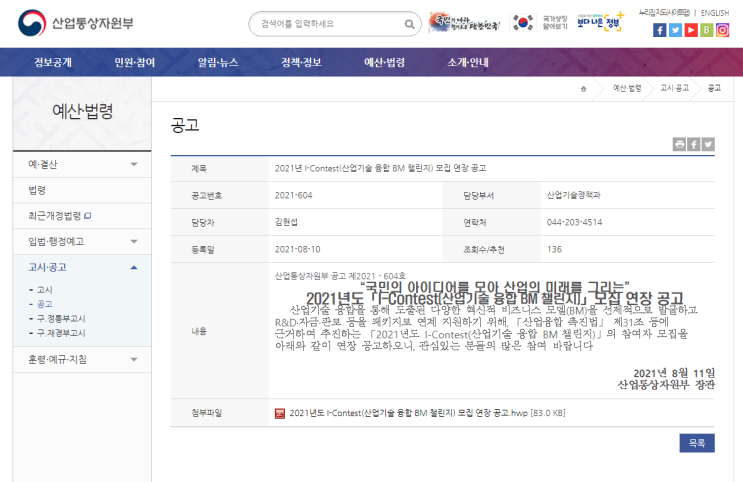Image resolution: width=743 pixels, height=482 pixels.
Task: Click the Ministry logo 산업통상자원부
Action: point(76,23)
